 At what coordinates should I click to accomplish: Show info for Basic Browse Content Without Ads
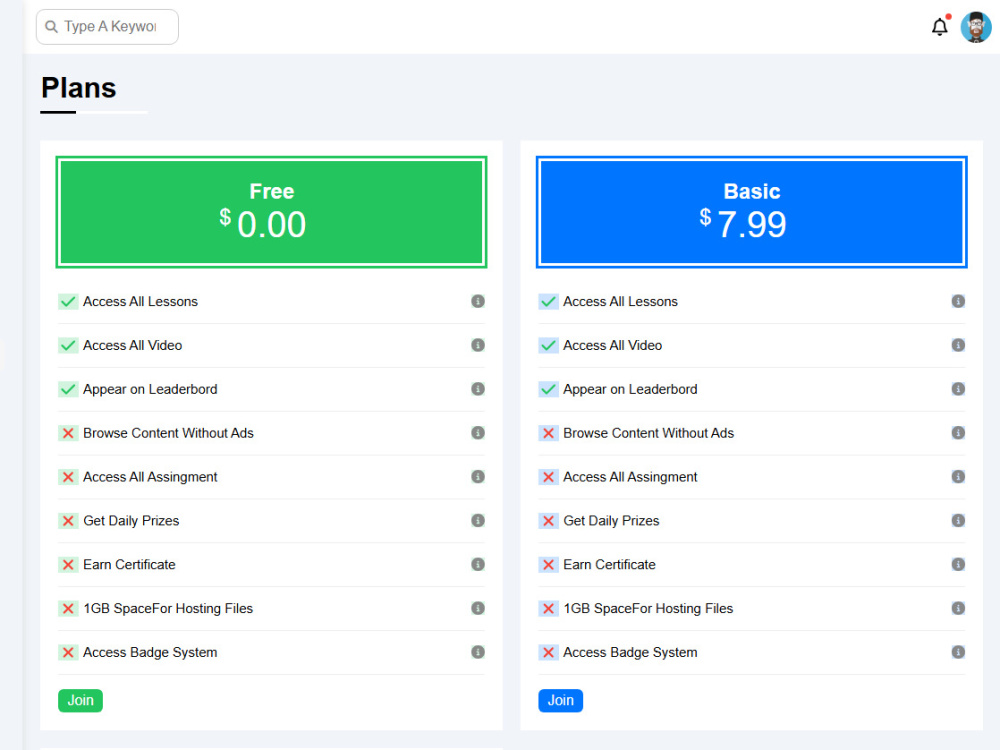pyautogui.click(x=958, y=433)
